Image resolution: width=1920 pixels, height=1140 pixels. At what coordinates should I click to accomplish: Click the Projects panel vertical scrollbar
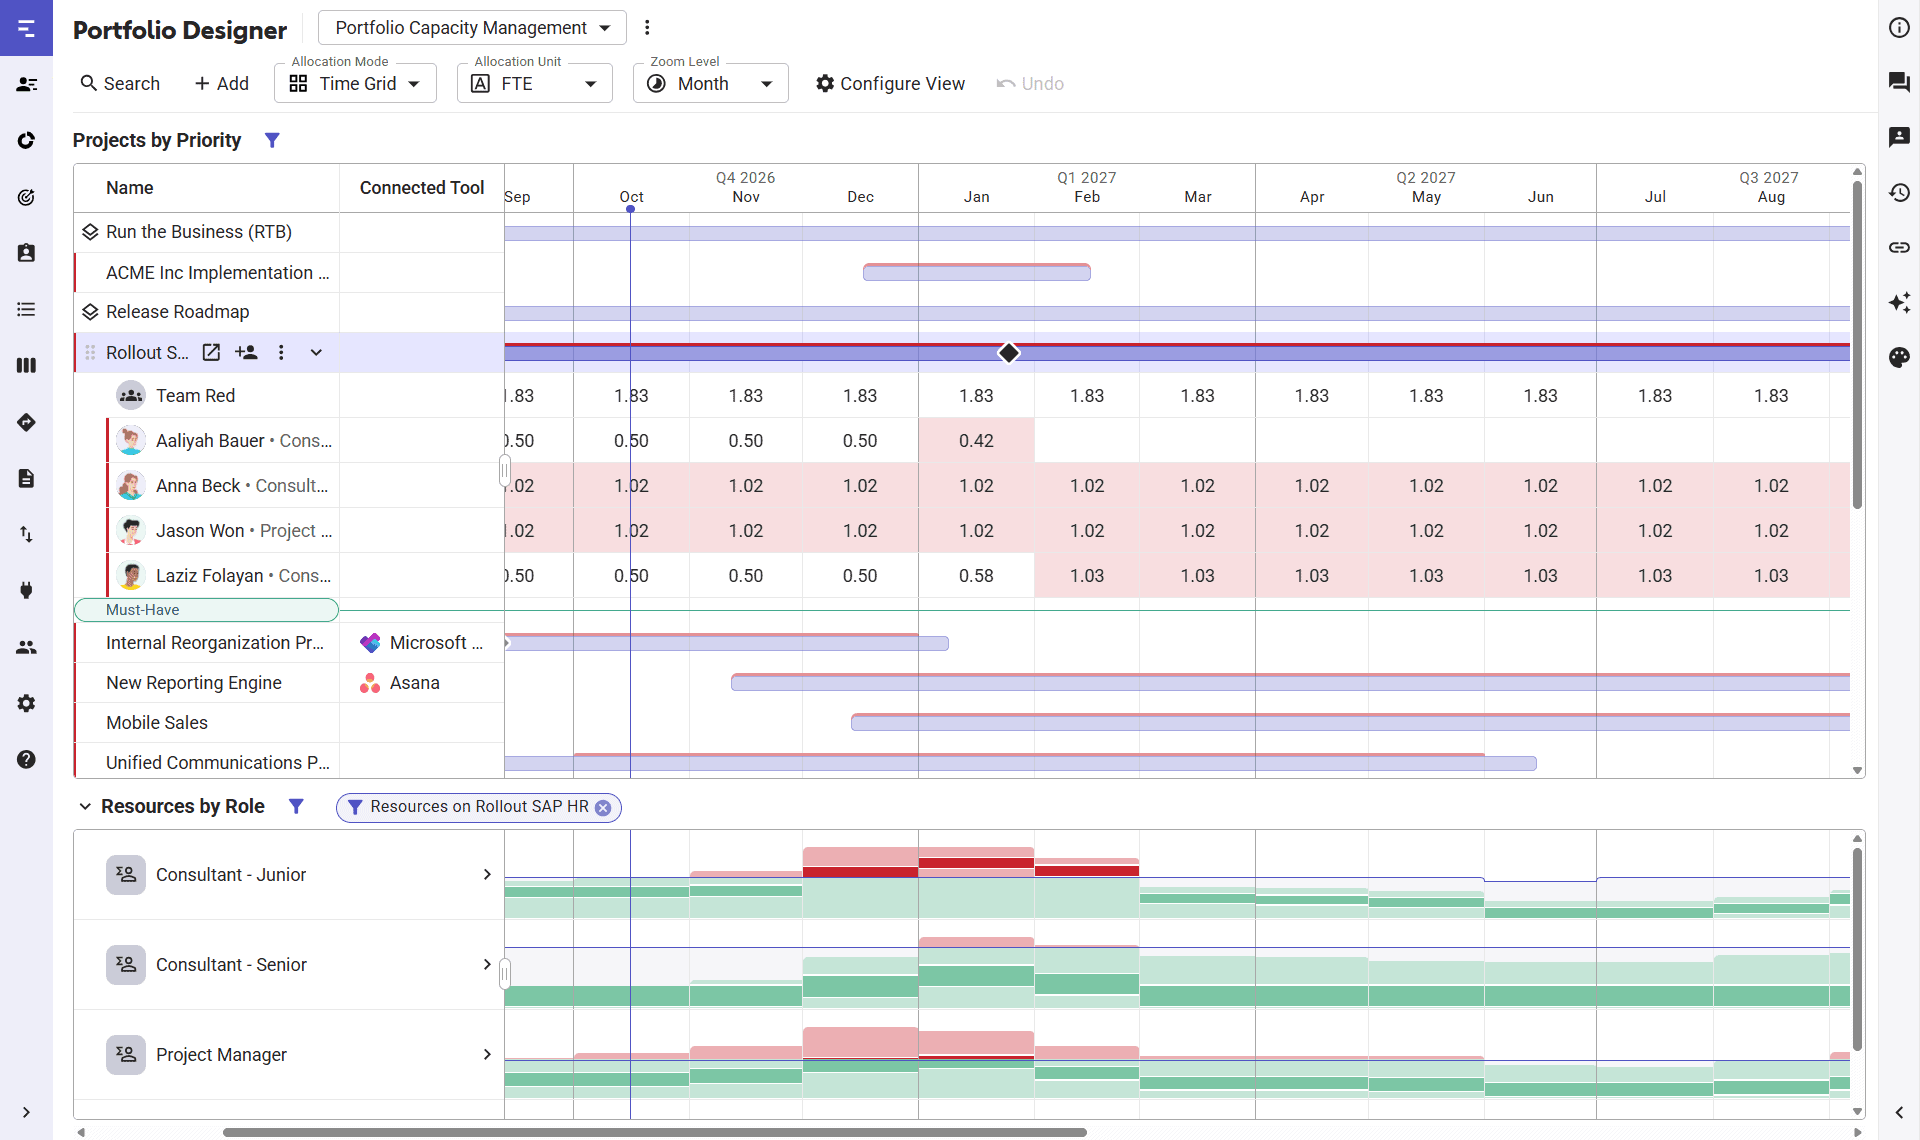click(x=1857, y=345)
